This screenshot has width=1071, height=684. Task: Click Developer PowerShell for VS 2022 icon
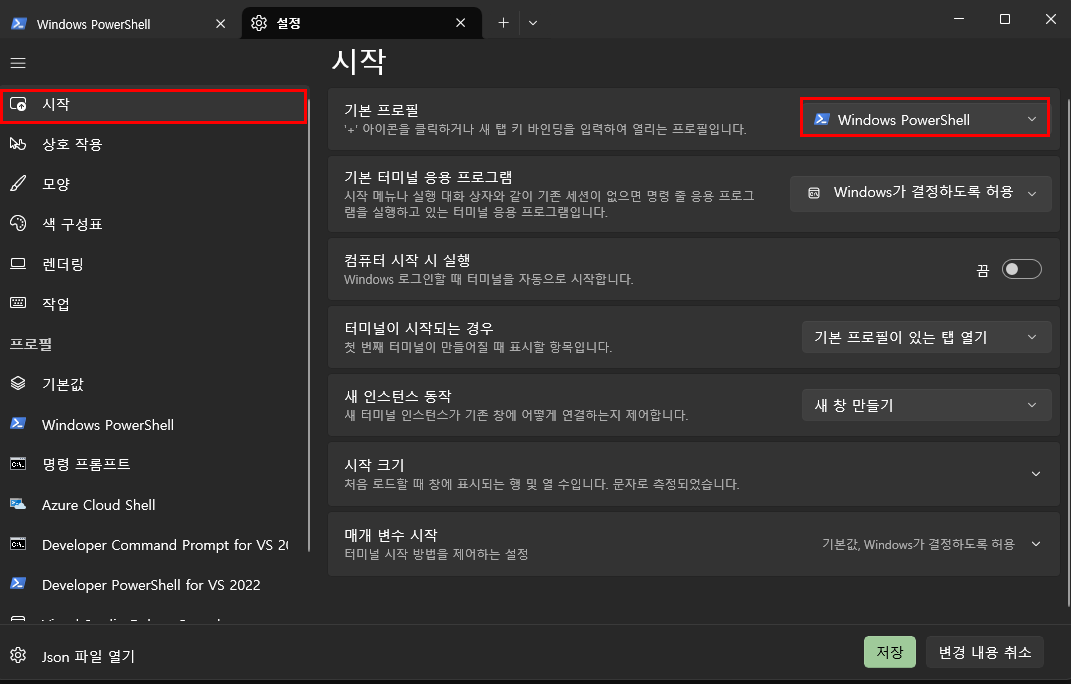click(x=18, y=584)
